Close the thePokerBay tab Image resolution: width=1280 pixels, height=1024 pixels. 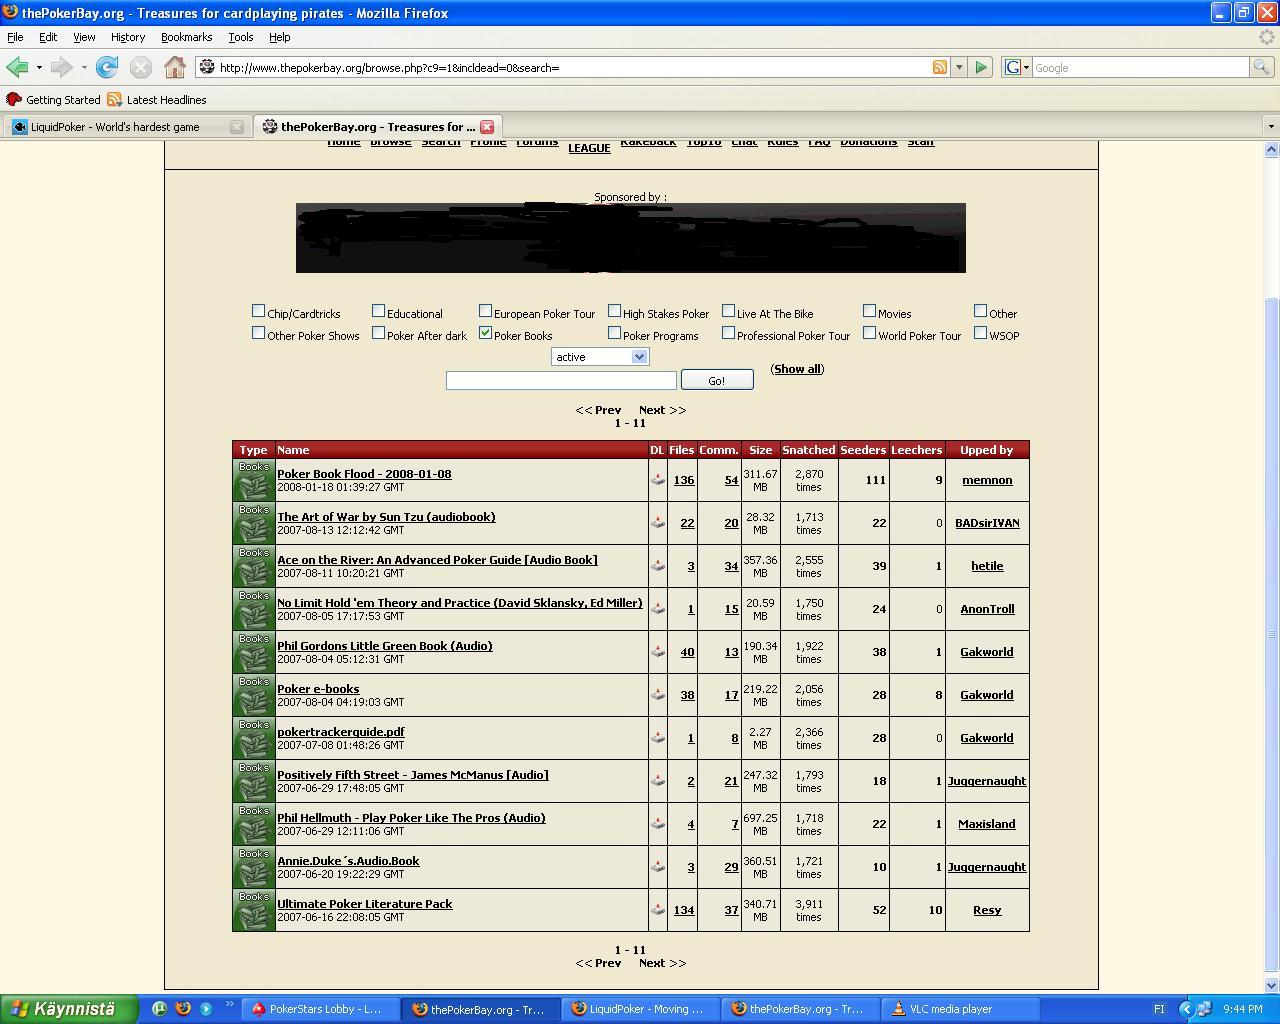(x=487, y=127)
